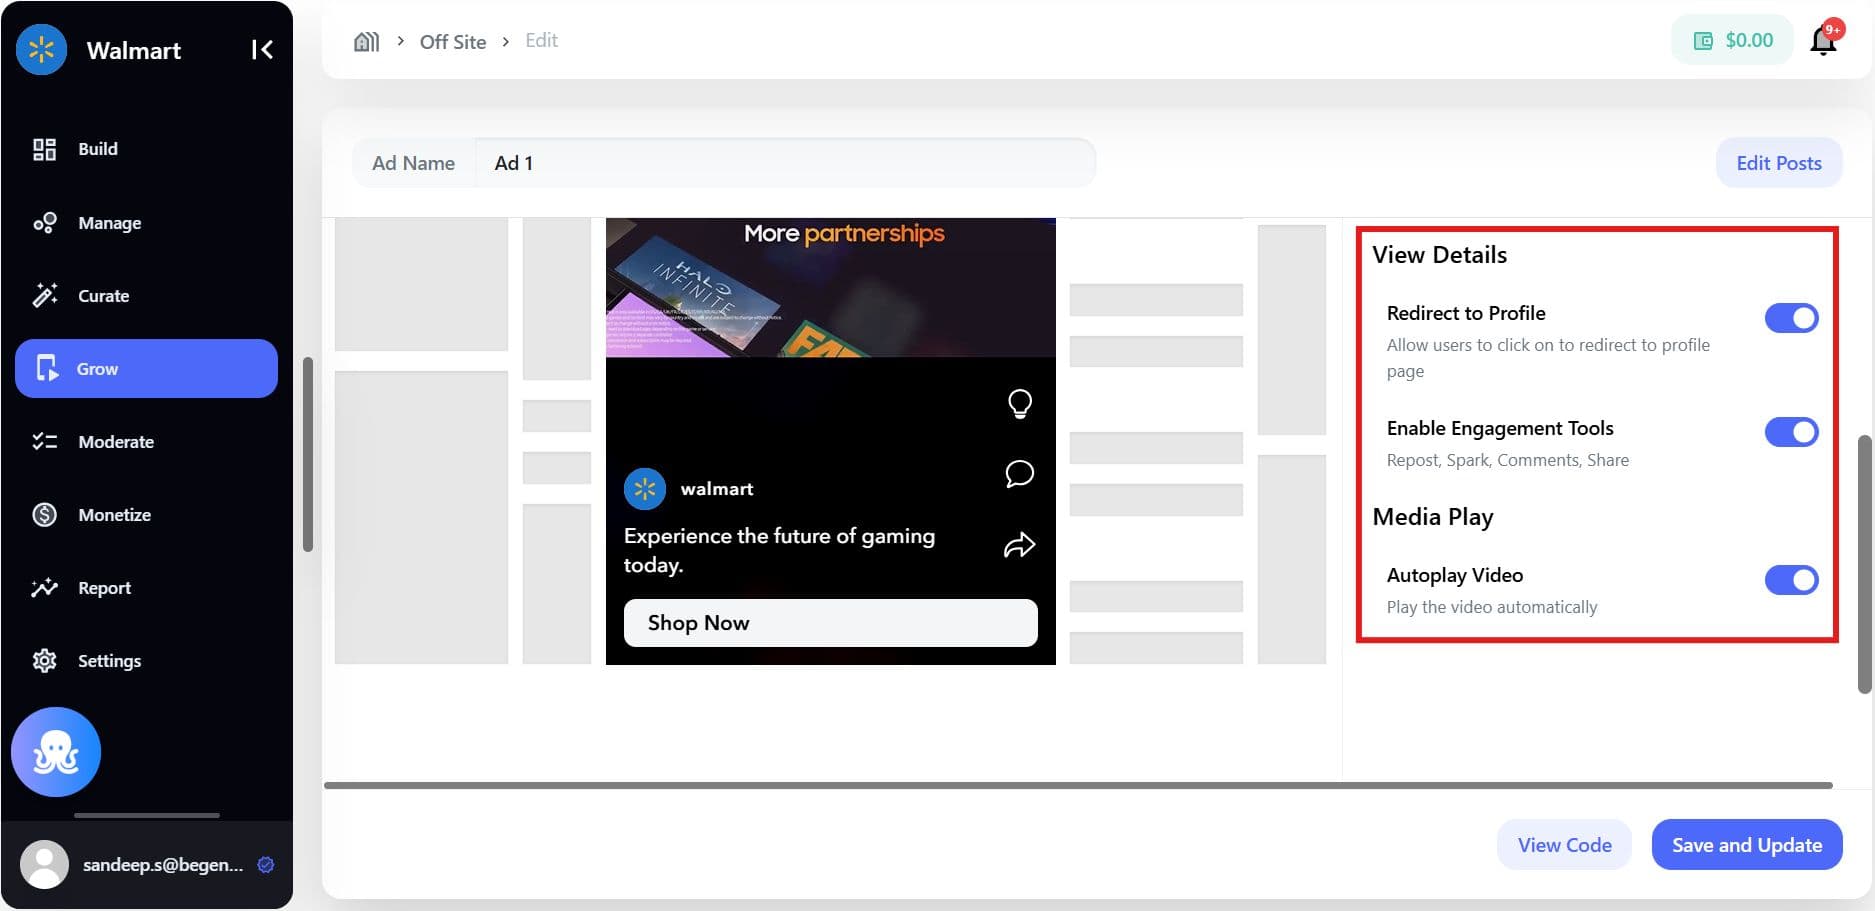
Task: Click the Monetize dollar icon
Action: click(x=44, y=515)
